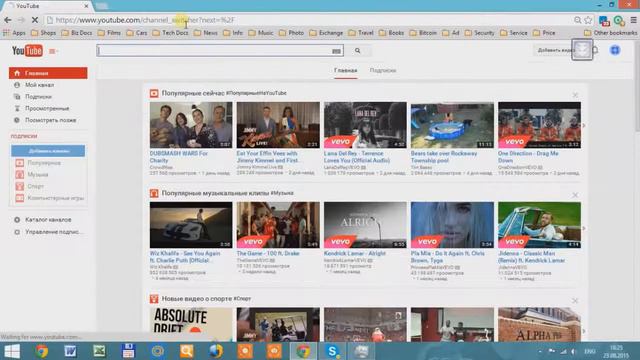Click the magnifier search button

pyautogui.click(x=358, y=51)
